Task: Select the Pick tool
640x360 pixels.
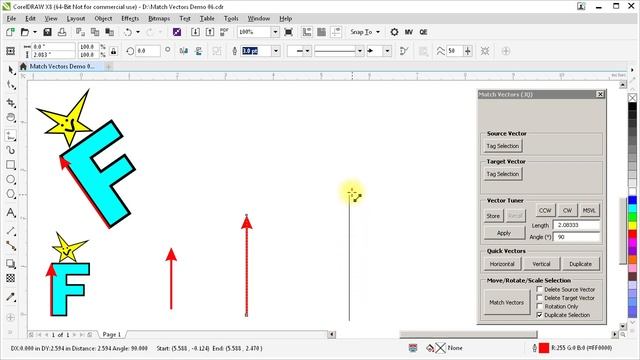Action: coord(11,70)
